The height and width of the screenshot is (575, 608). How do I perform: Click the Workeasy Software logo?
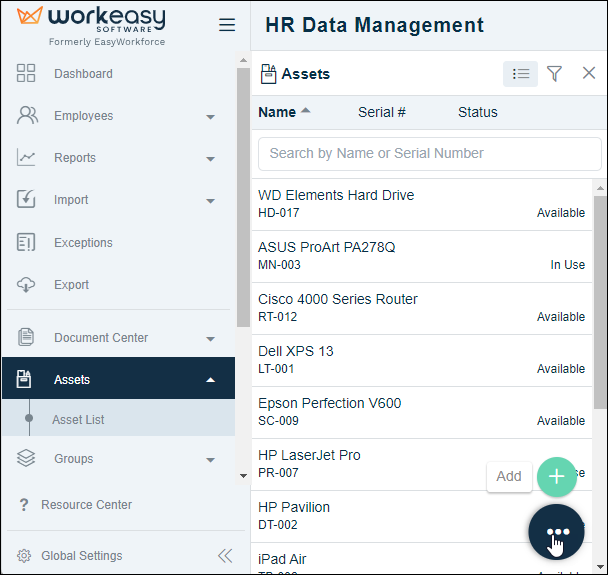[91, 26]
